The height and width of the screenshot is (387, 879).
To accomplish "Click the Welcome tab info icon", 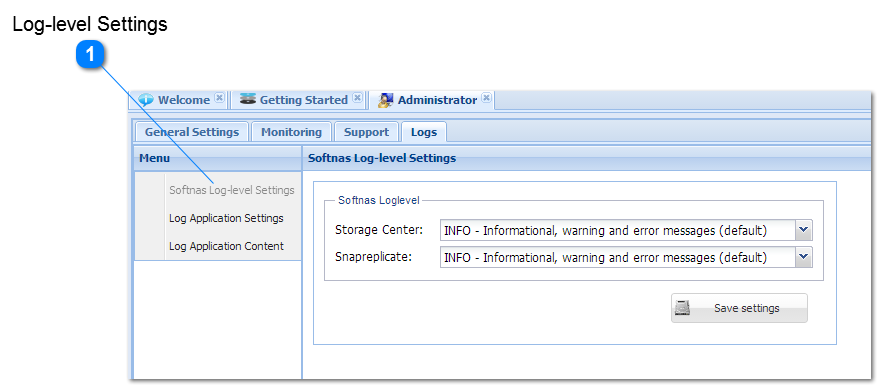I will point(146,100).
